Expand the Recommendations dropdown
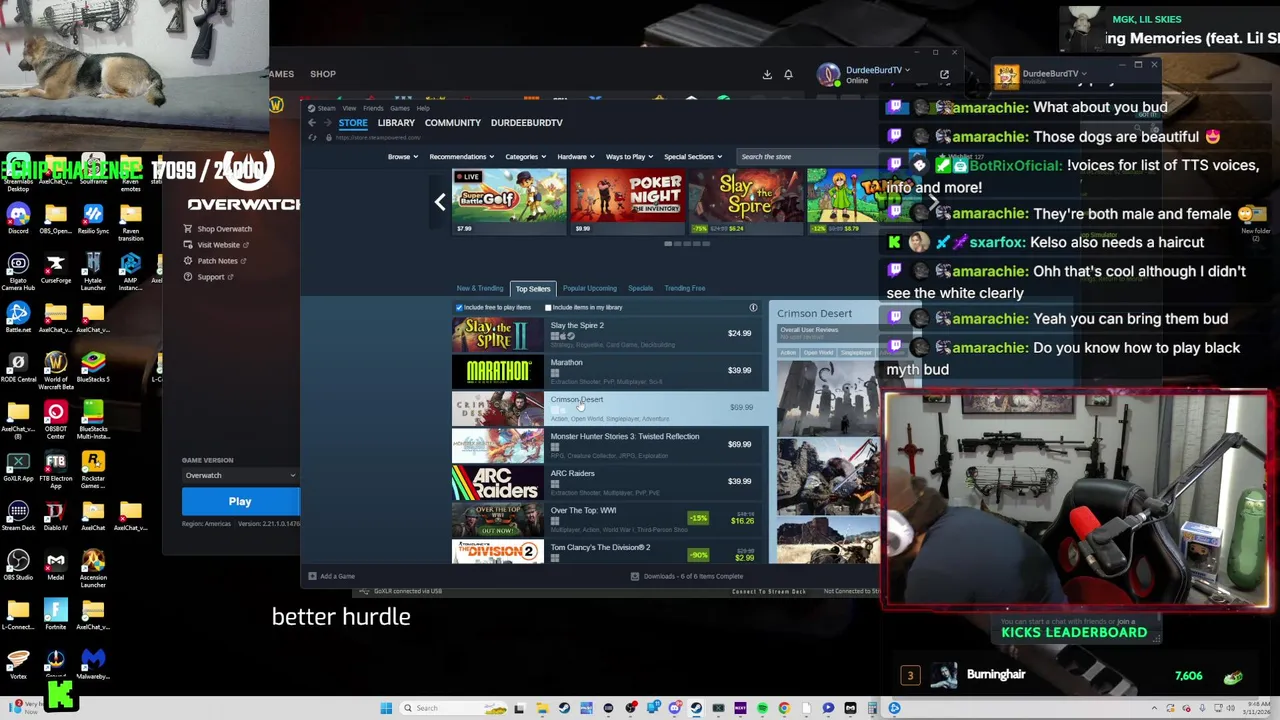The width and height of the screenshot is (1280, 720). coord(461,156)
